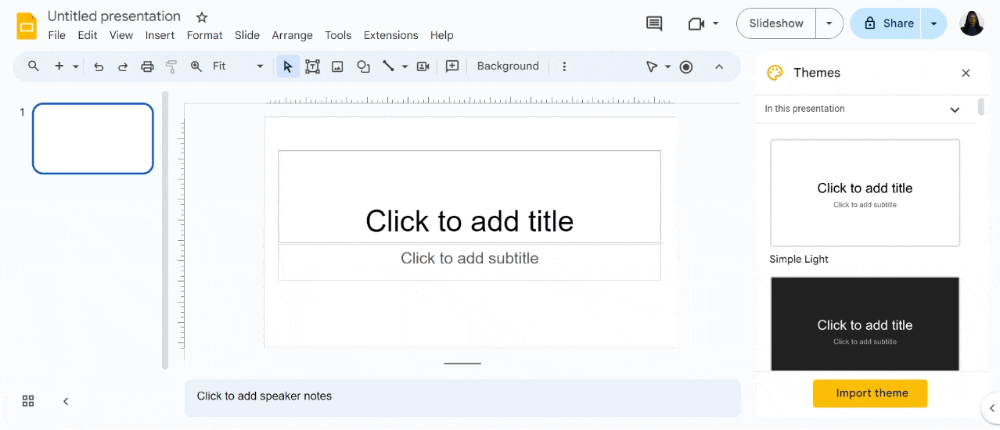Open the Slide menu

pos(247,35)
